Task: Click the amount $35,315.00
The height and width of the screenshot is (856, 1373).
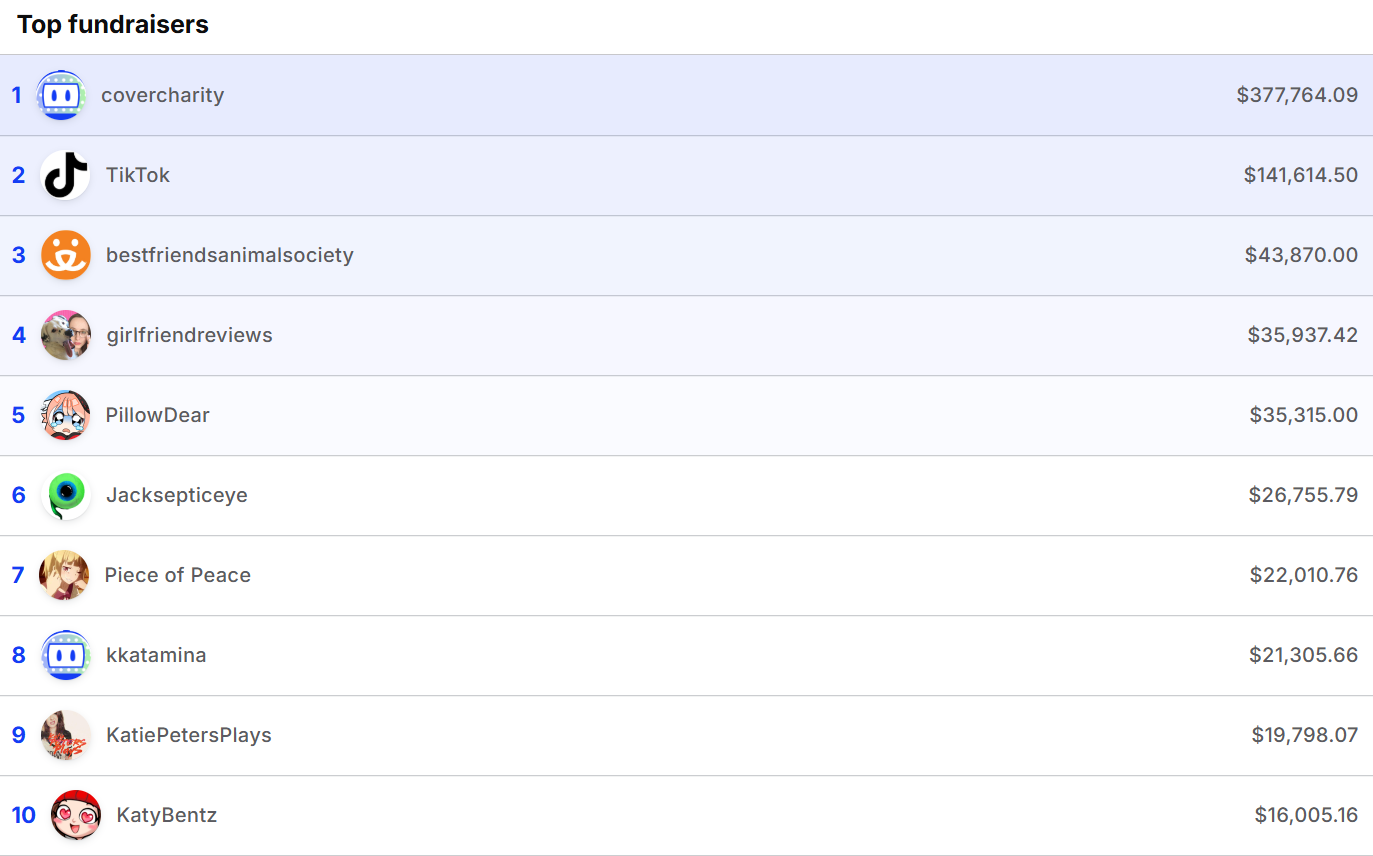Action: pos(1304,415)
